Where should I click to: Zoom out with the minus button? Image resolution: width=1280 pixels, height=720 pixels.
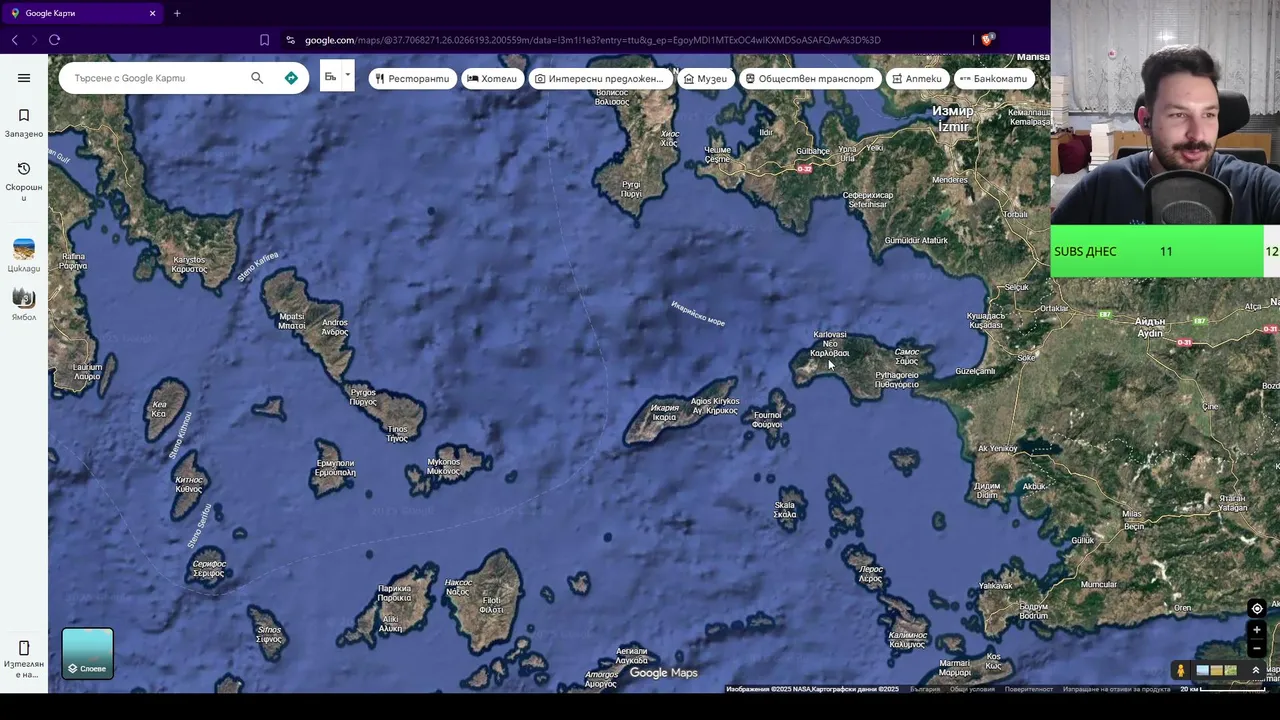(1257, 648)
